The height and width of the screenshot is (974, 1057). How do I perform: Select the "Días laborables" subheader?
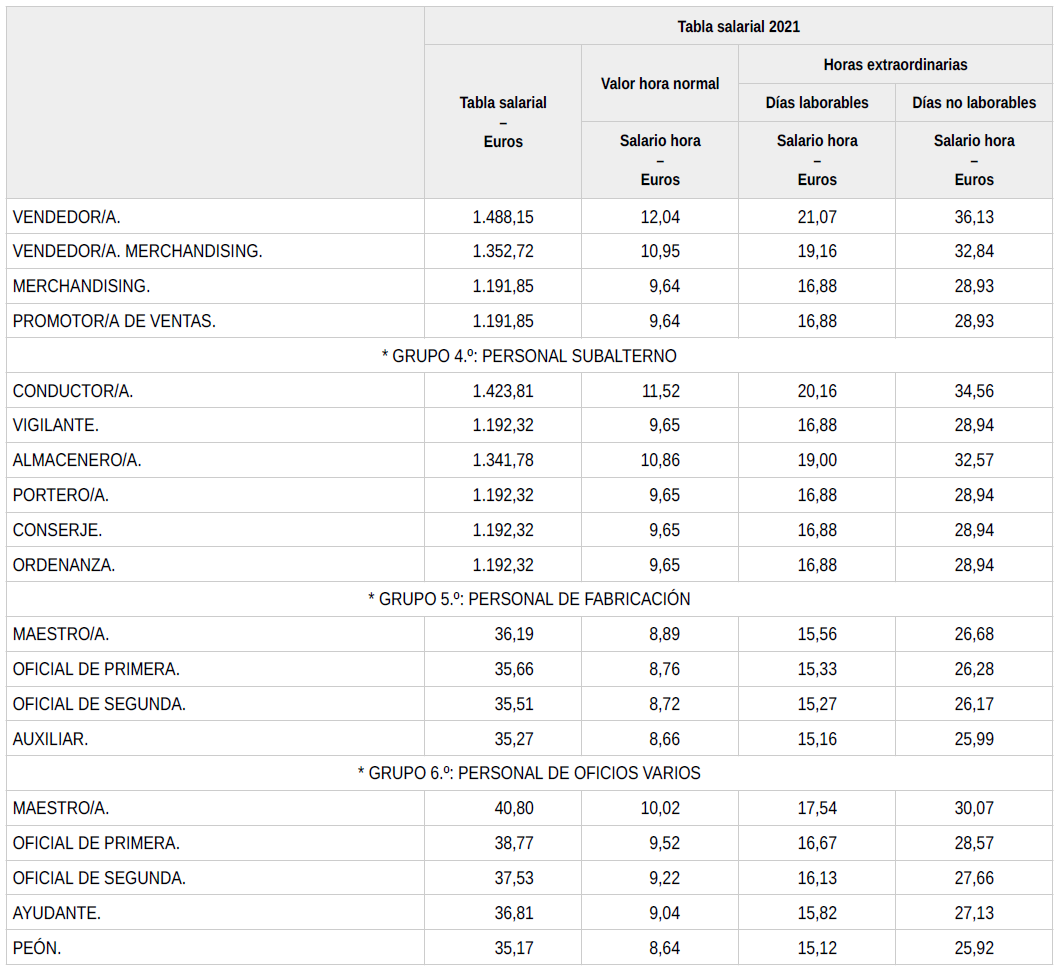point(817,103)
